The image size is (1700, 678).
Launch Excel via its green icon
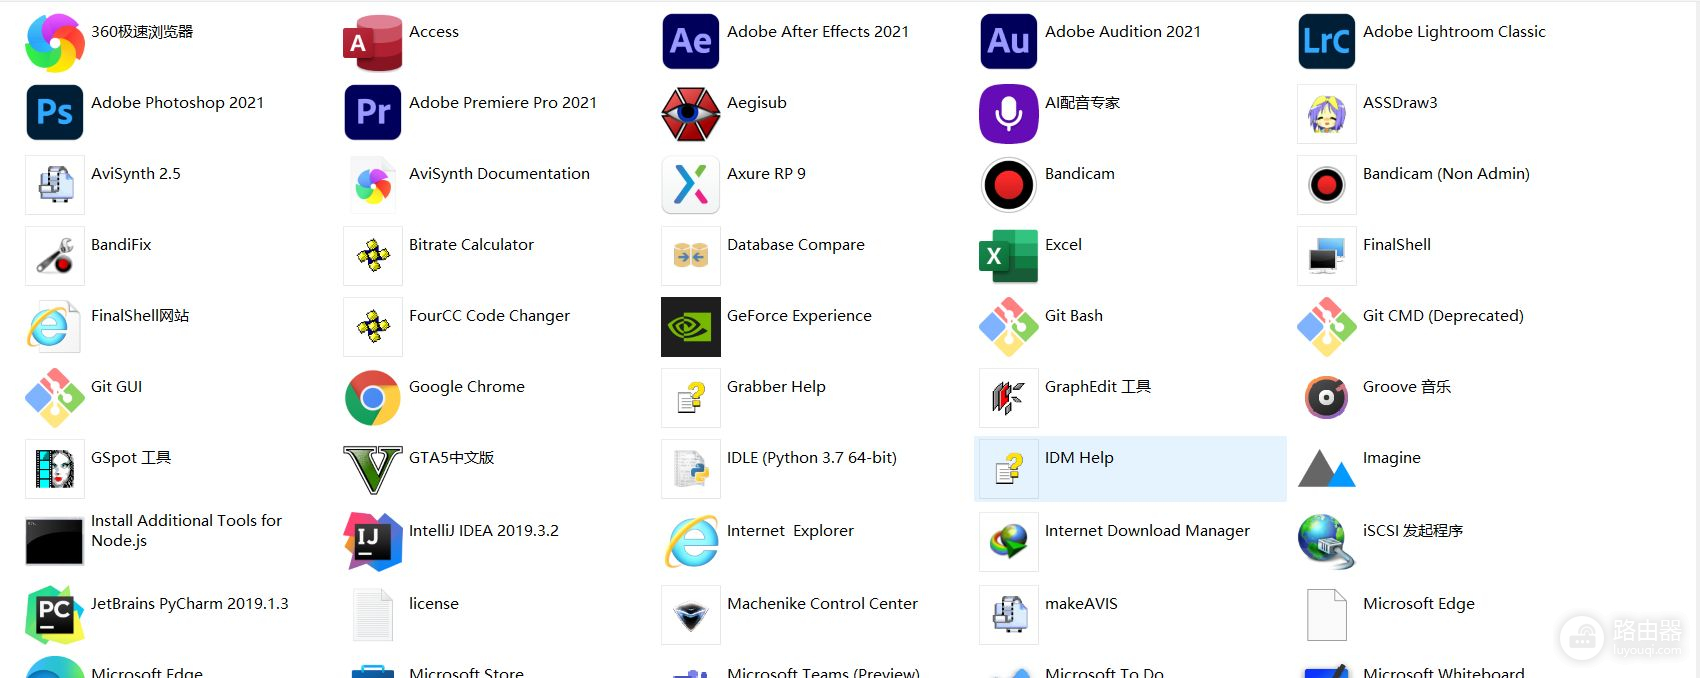coord(1008,256)
